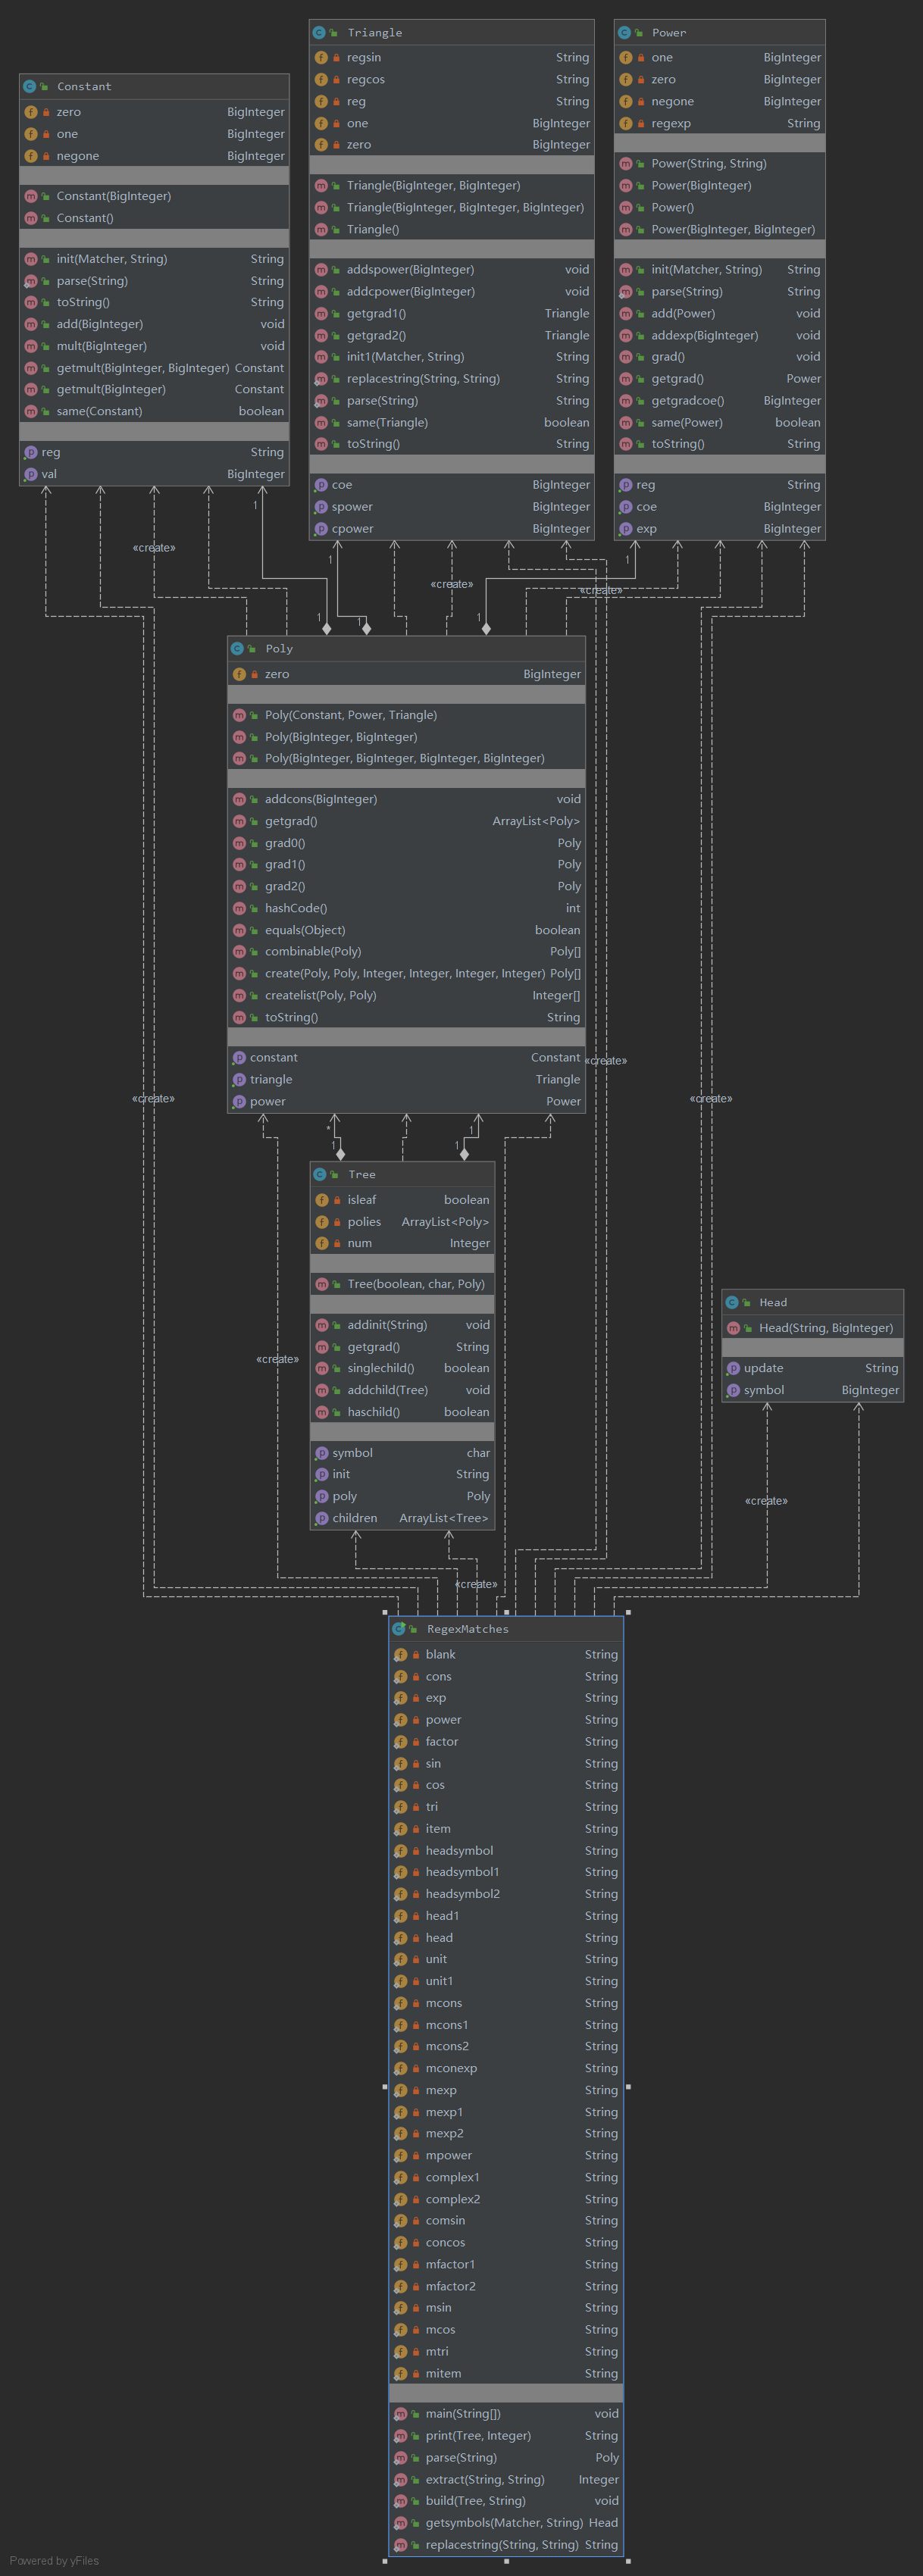923x2576 pixels.
Task: Select the build(Tree, String) method
Action: (506, 2501)
